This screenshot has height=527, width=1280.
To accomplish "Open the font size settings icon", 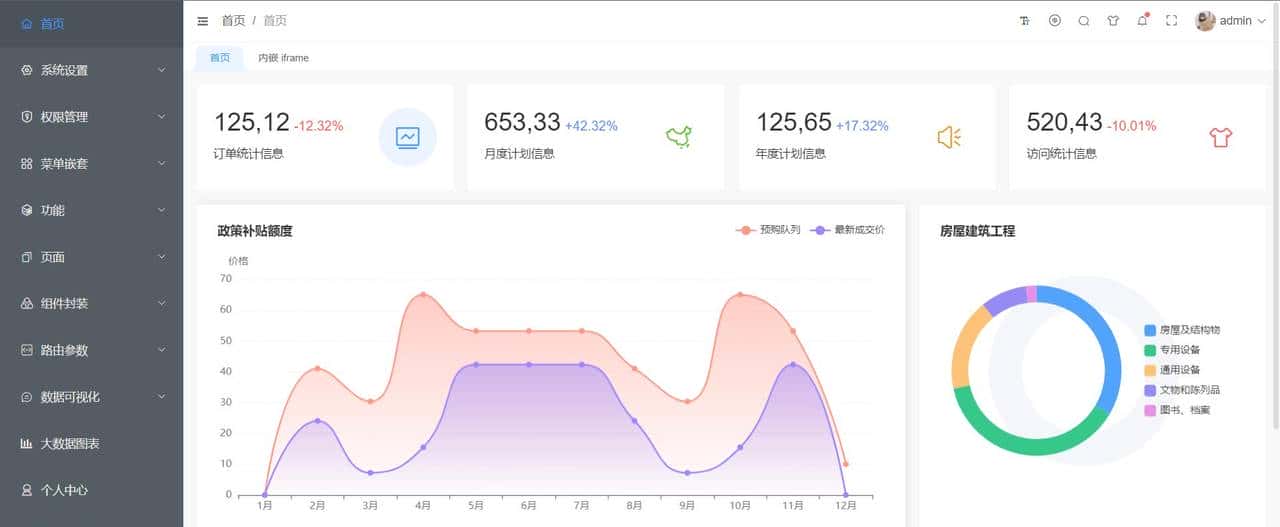I will 1024,21.
